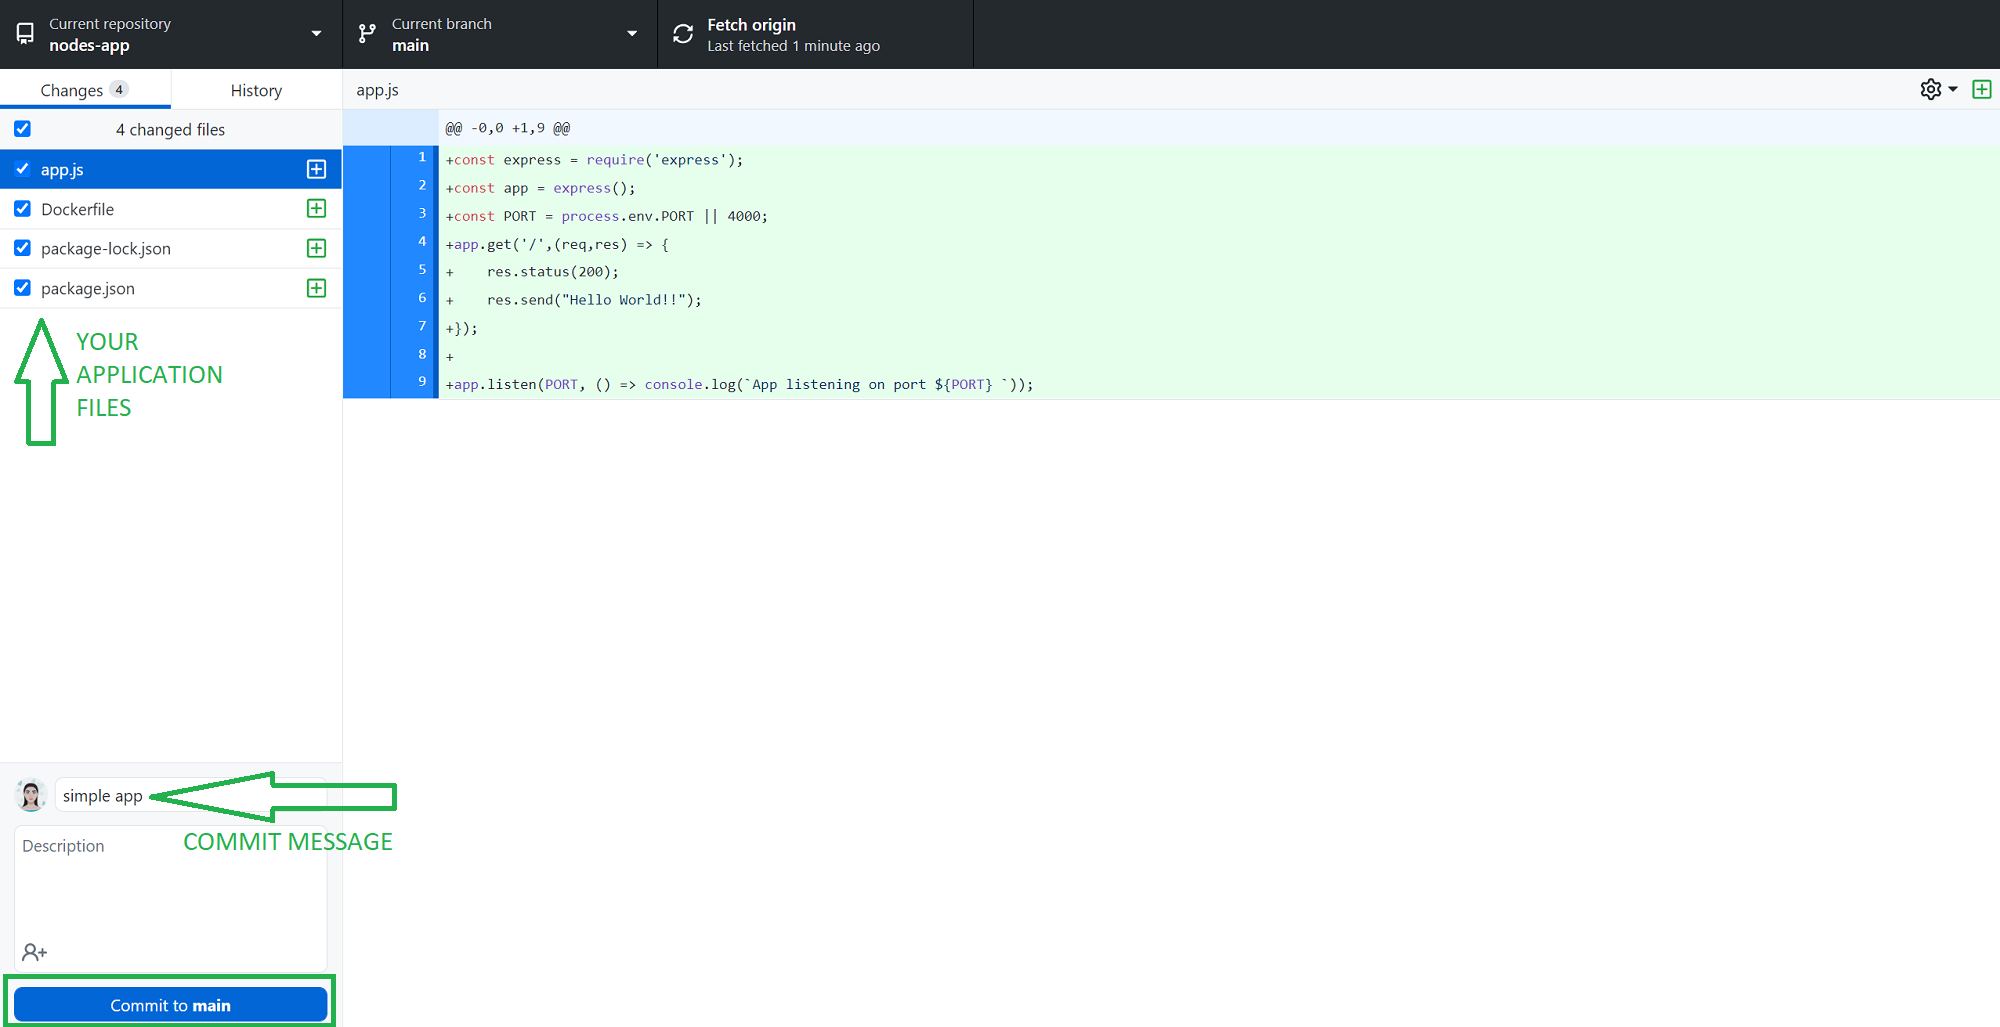Click the added-file status icon for Dockerfile
This screenshot has height=1027, width=2000.
tap(316, 209)
